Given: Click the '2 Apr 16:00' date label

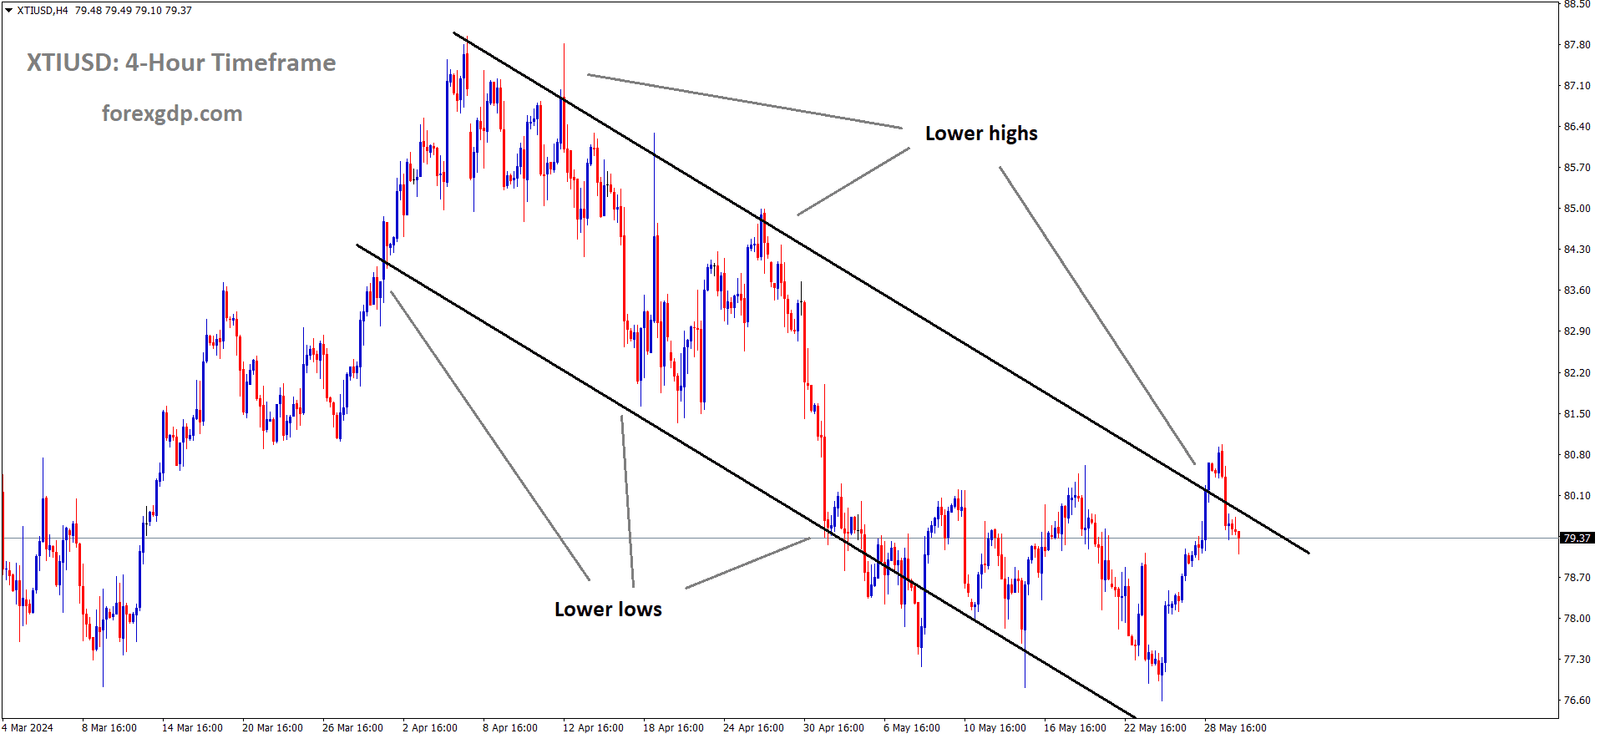Looking at the screenshot, I should 430,728.
